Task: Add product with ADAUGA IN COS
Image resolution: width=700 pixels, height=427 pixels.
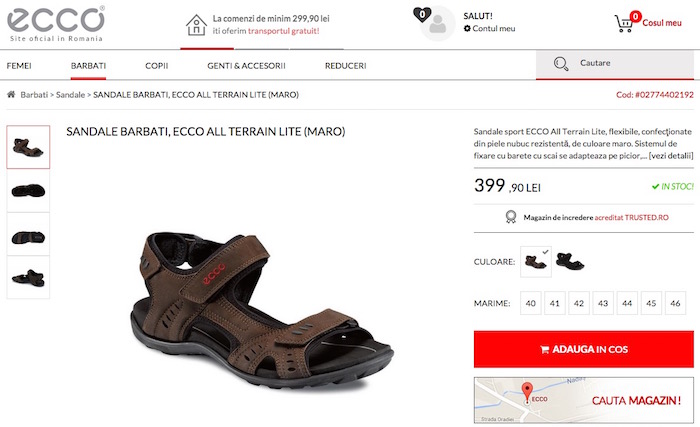Action: pos(583,349)
